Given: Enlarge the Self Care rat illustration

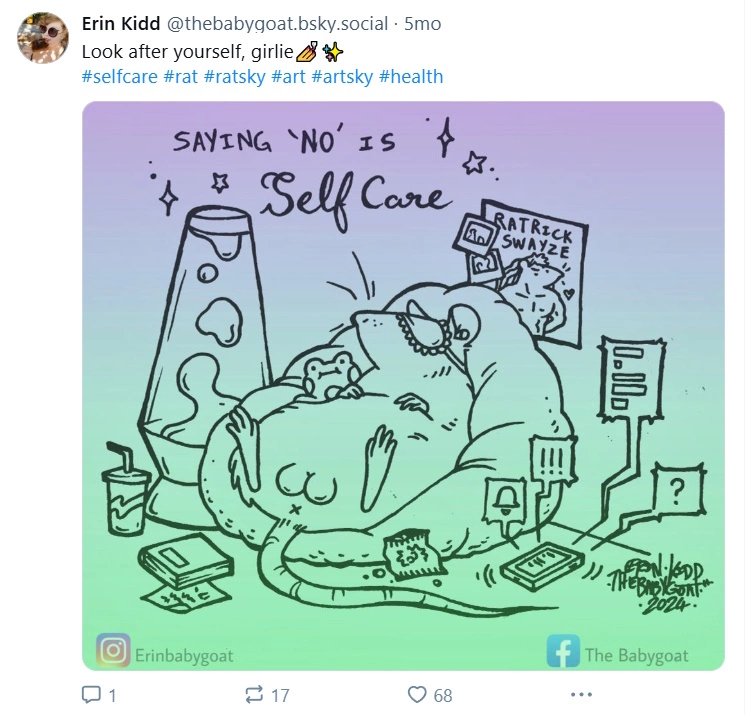Looking at the screenshot, I should pos(403,386).
